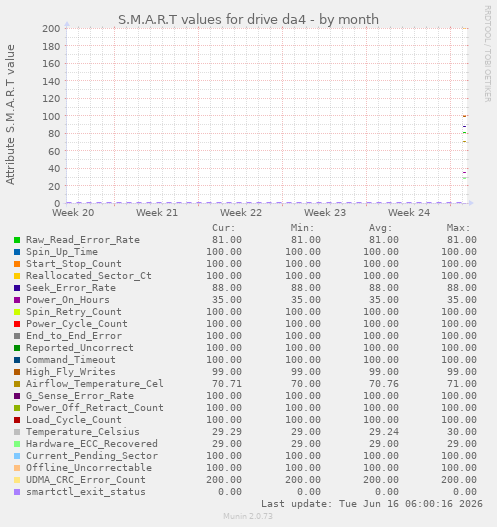Screen dimensions: 497x527
Task: Select the Offline_Uncorrectable legend label
Action: pos(89,468)
